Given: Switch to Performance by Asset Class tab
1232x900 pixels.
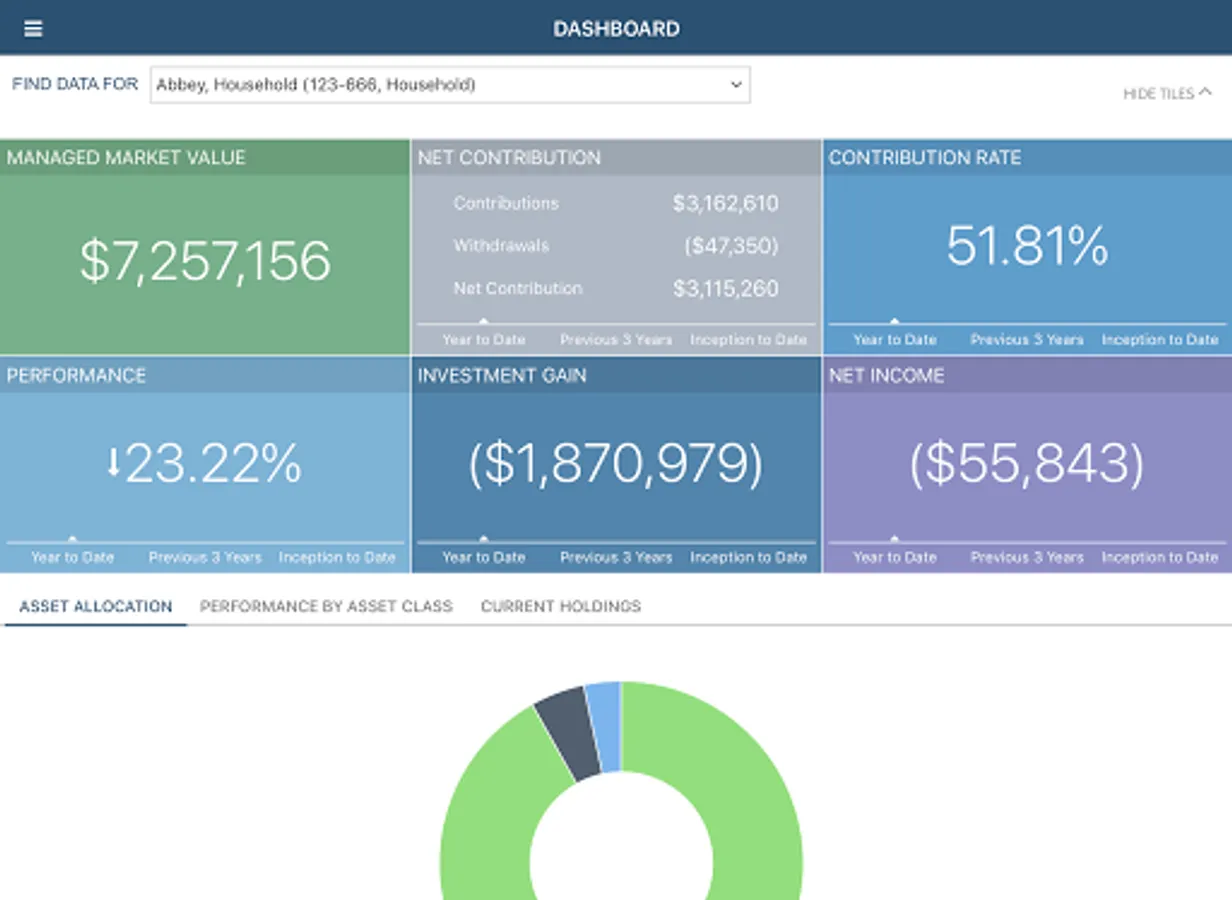Looking at the screenshot, I should click(326, 606).
